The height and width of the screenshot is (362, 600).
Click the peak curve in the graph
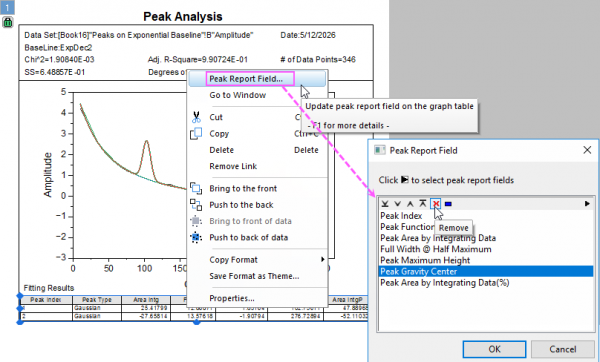click(146, 141)
